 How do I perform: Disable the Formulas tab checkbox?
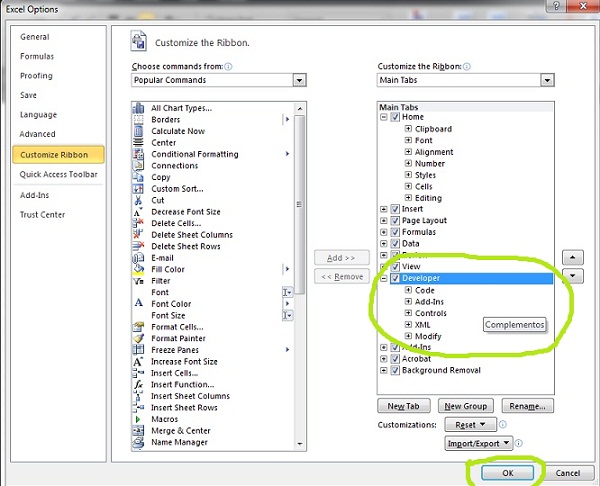click(x=395, y=232)
